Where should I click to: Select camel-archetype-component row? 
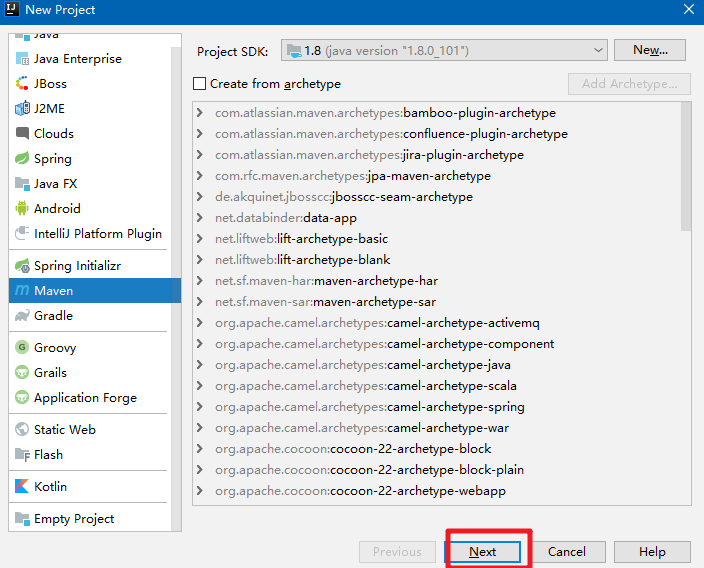point(439,344)
